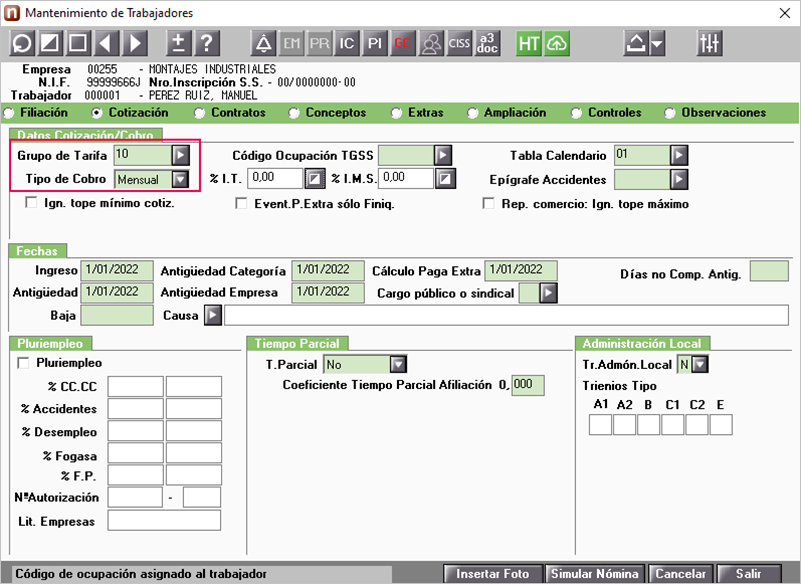Close the Mantenimiento de Trabajadores window
Screen dimensions: 801x584
pyautogui.click(x=785, y=13)
